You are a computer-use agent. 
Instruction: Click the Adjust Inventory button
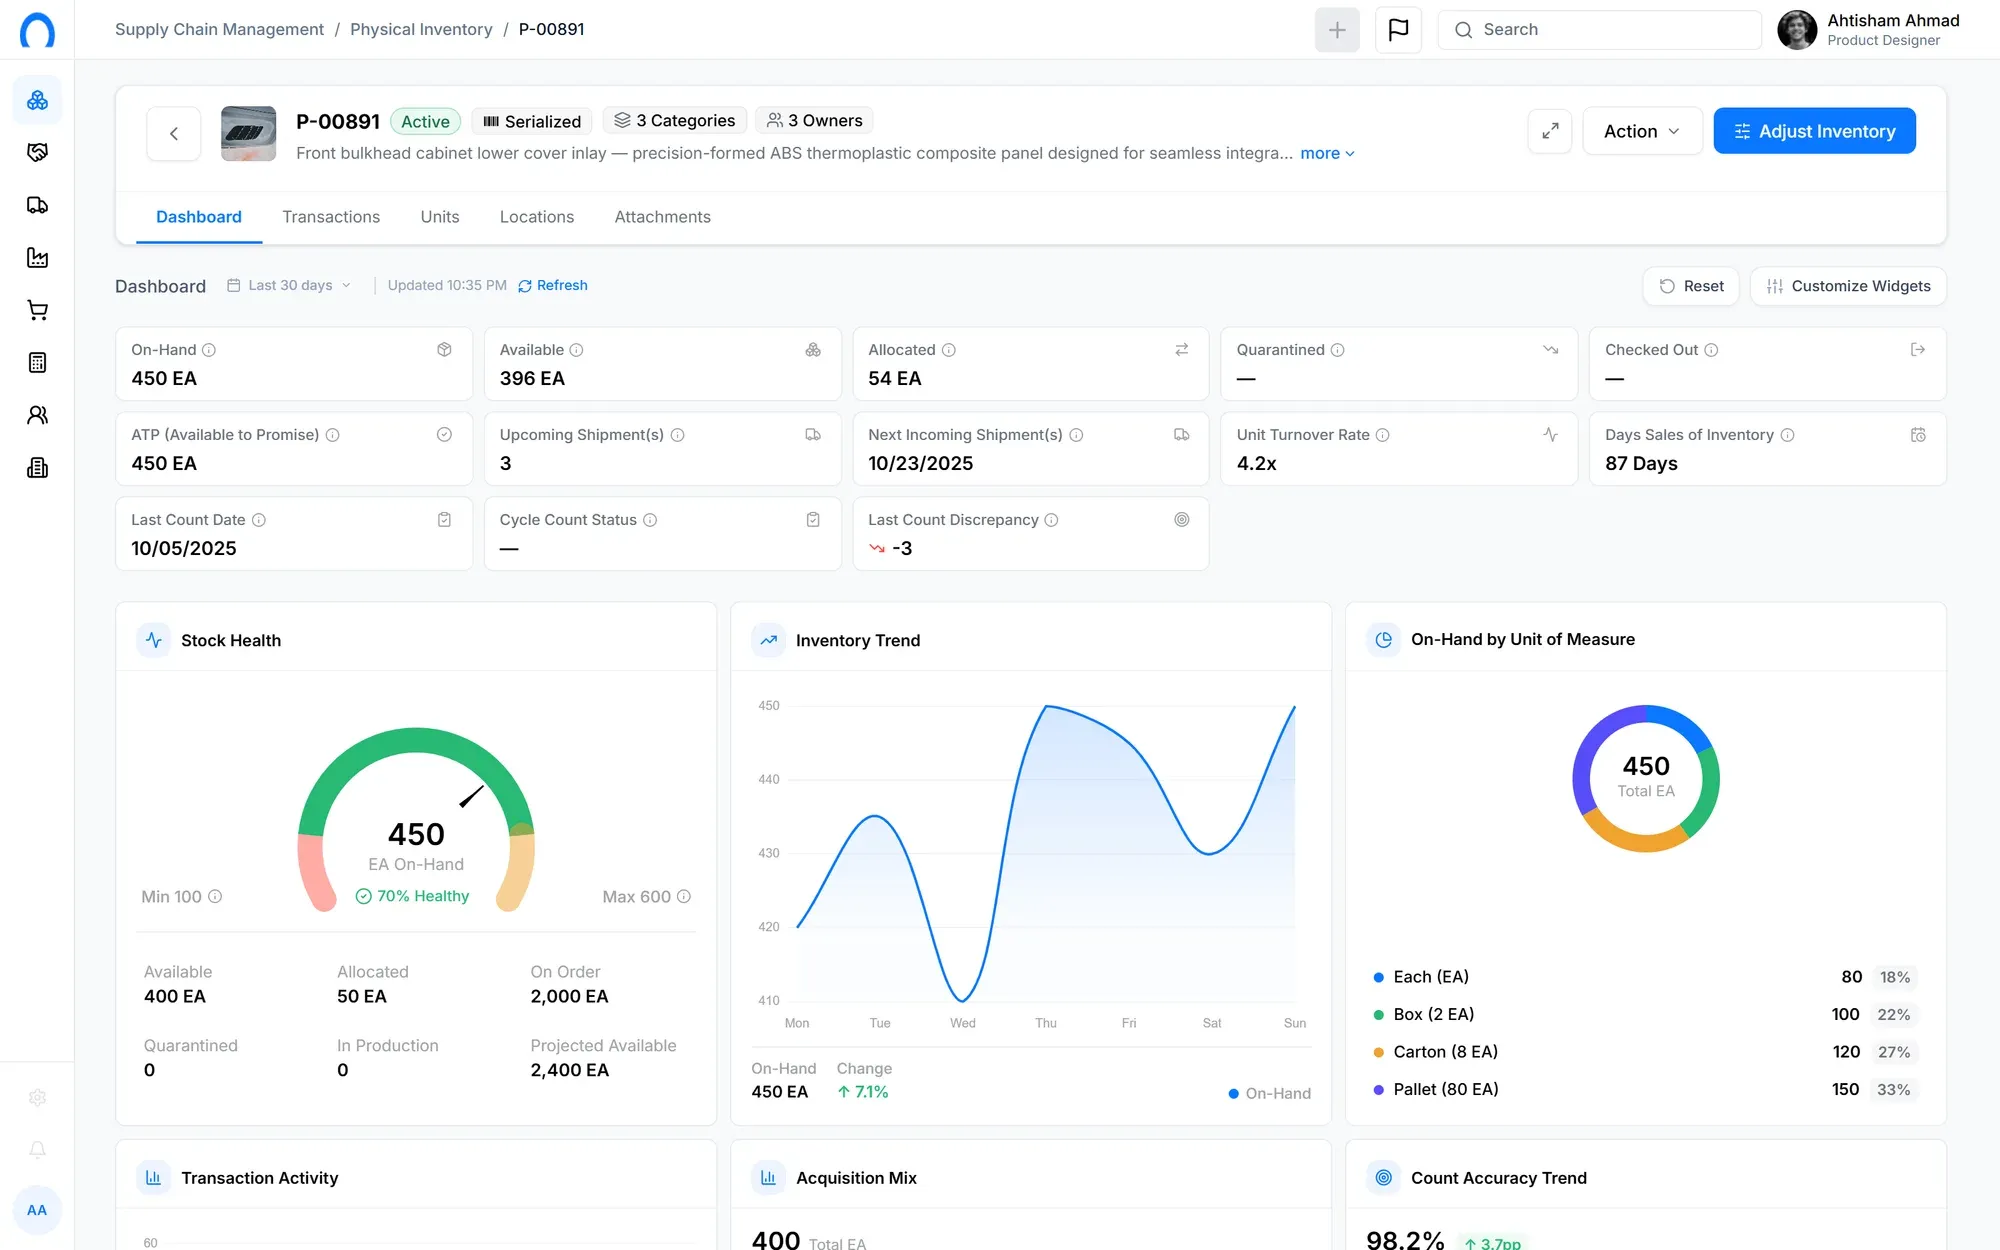click(1814, 131)
